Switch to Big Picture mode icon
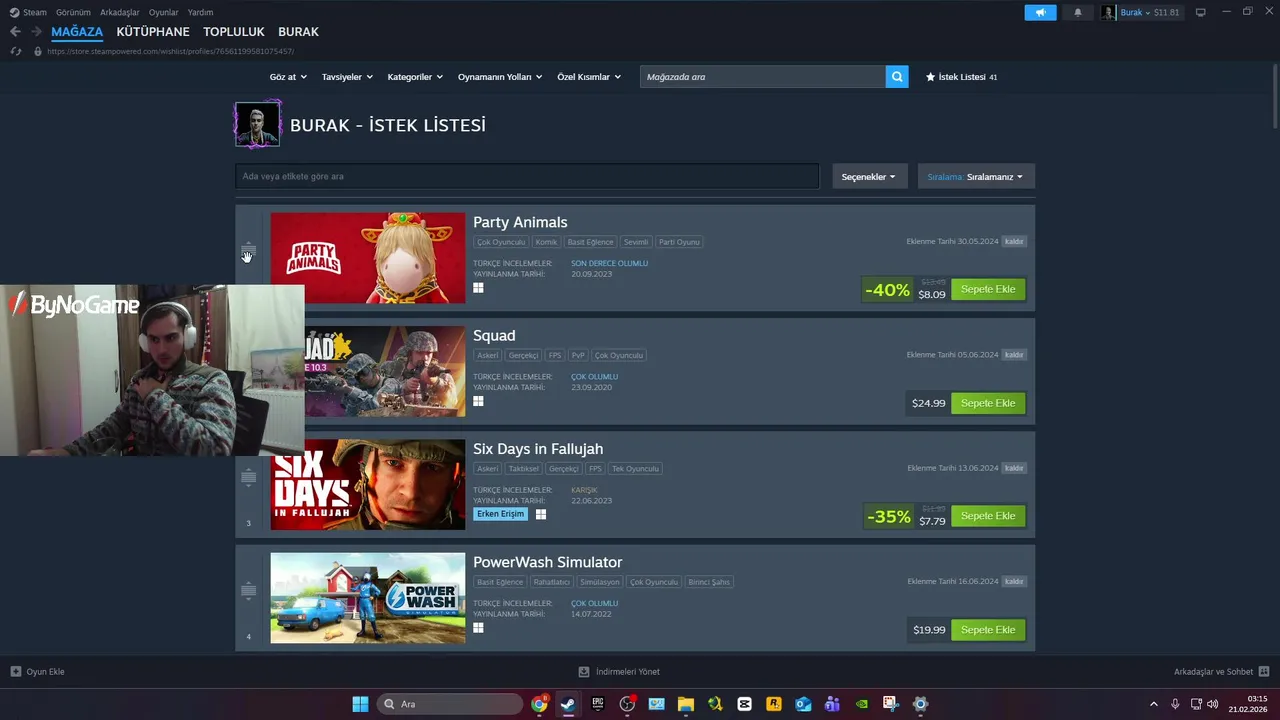 (x=1201, y=12)
